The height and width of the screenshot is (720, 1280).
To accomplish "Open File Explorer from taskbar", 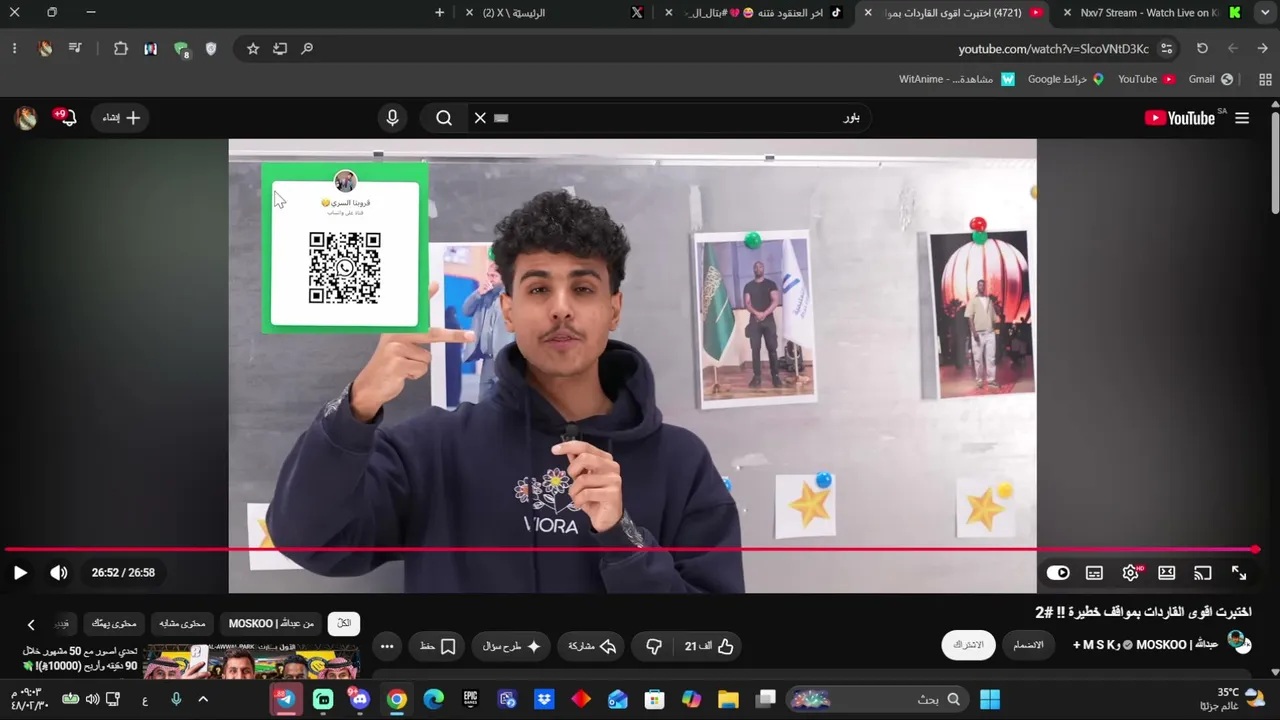I will (728, 699).
